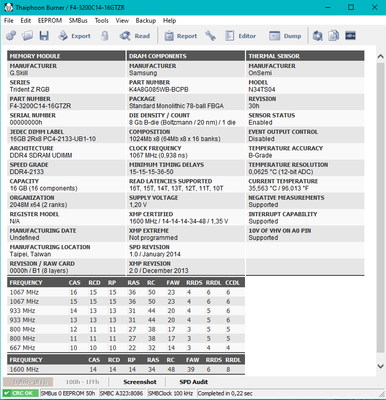Click the magnifier chip icon in toolbar
Image resolution: width=386 pixels, height=400 pixels.
(x=317, y=36)
